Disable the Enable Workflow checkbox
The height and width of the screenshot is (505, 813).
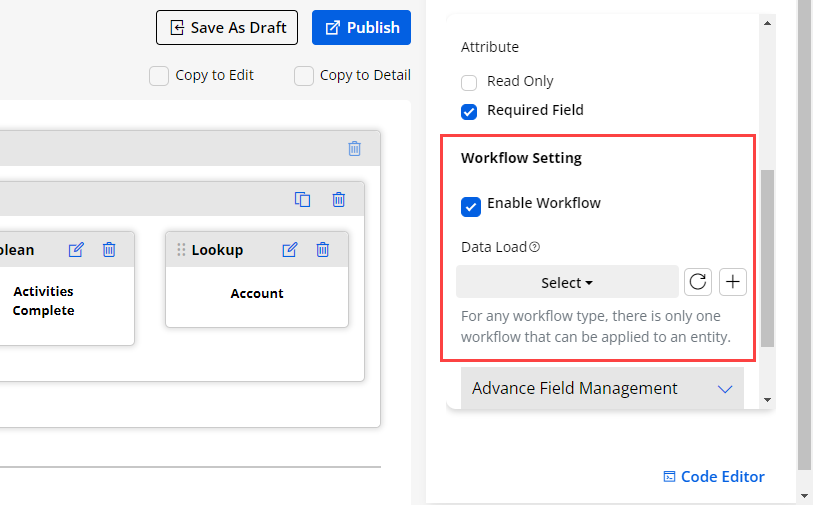pos(470,206)
